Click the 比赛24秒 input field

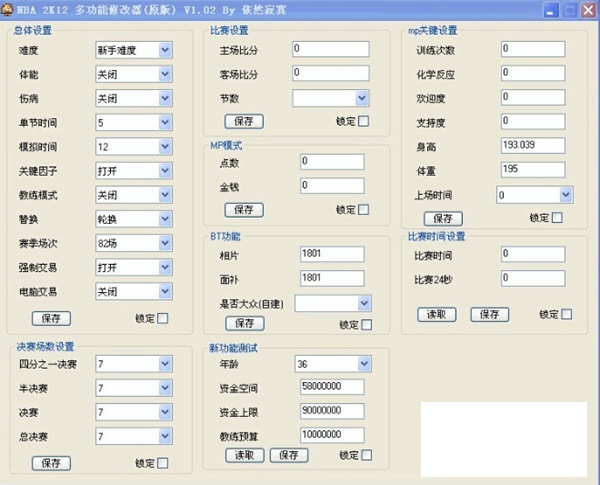coord(533,278)
